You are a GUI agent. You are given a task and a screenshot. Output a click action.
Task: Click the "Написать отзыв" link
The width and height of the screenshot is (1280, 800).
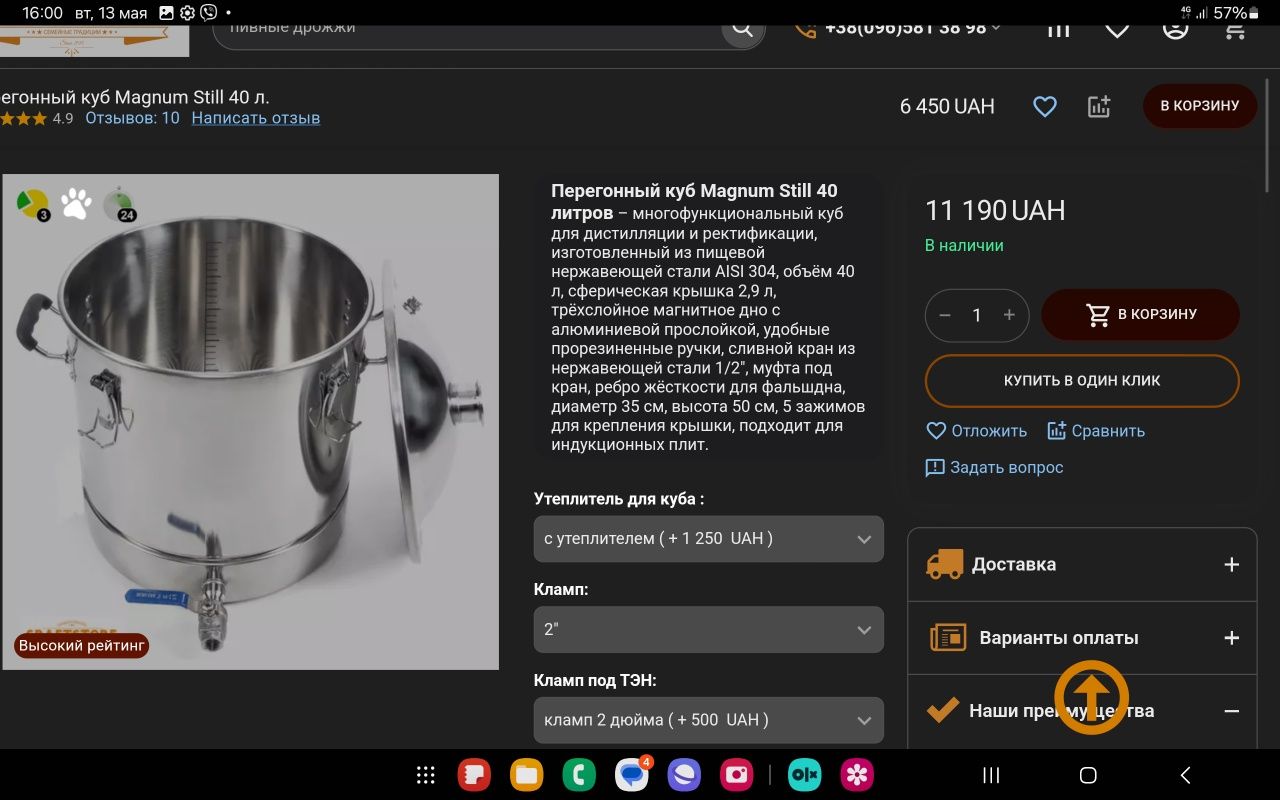click(x=256, y=118)
